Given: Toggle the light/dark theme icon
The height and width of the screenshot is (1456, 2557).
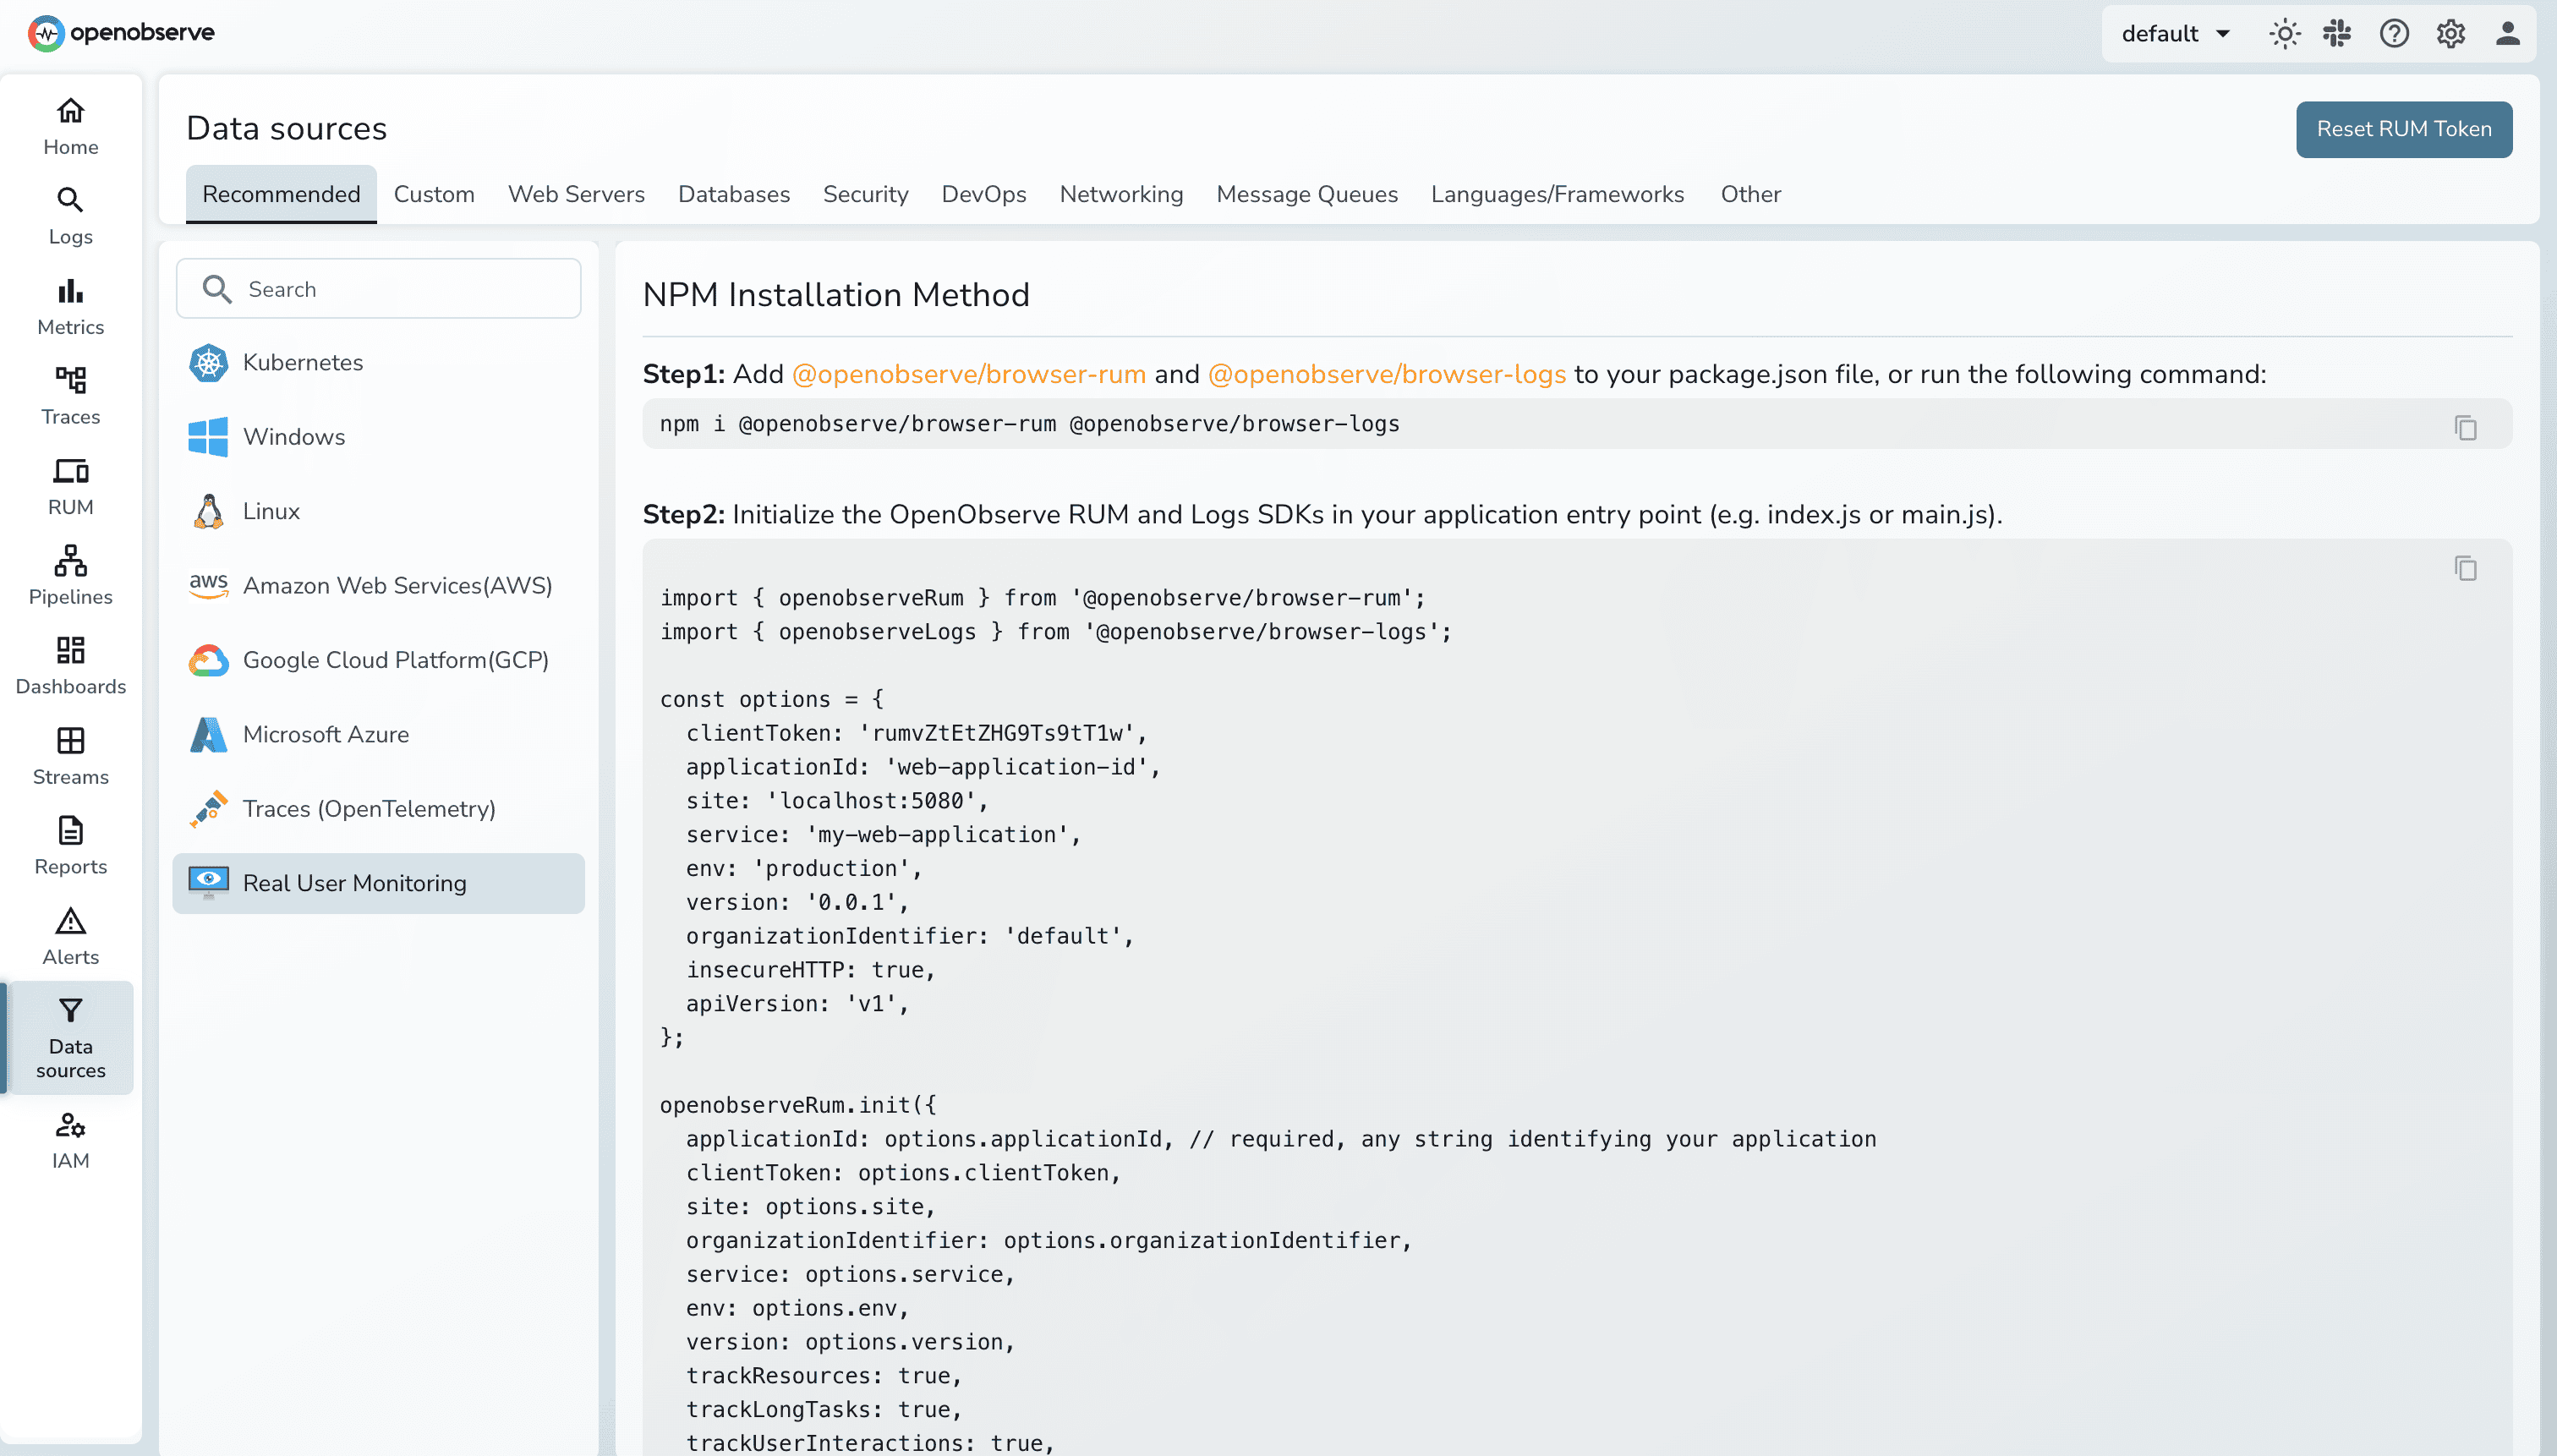Looking at the screenshot, I should 2284,33.
